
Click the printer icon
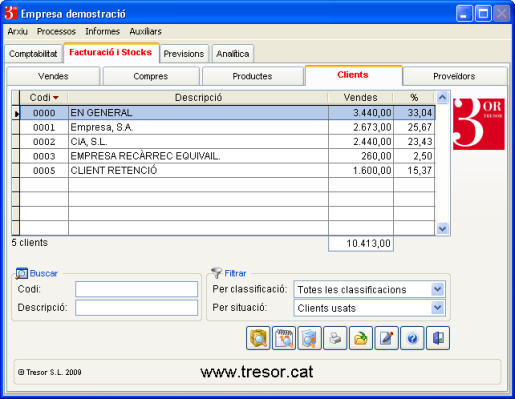pyautogui.click(x=335, y=338)
